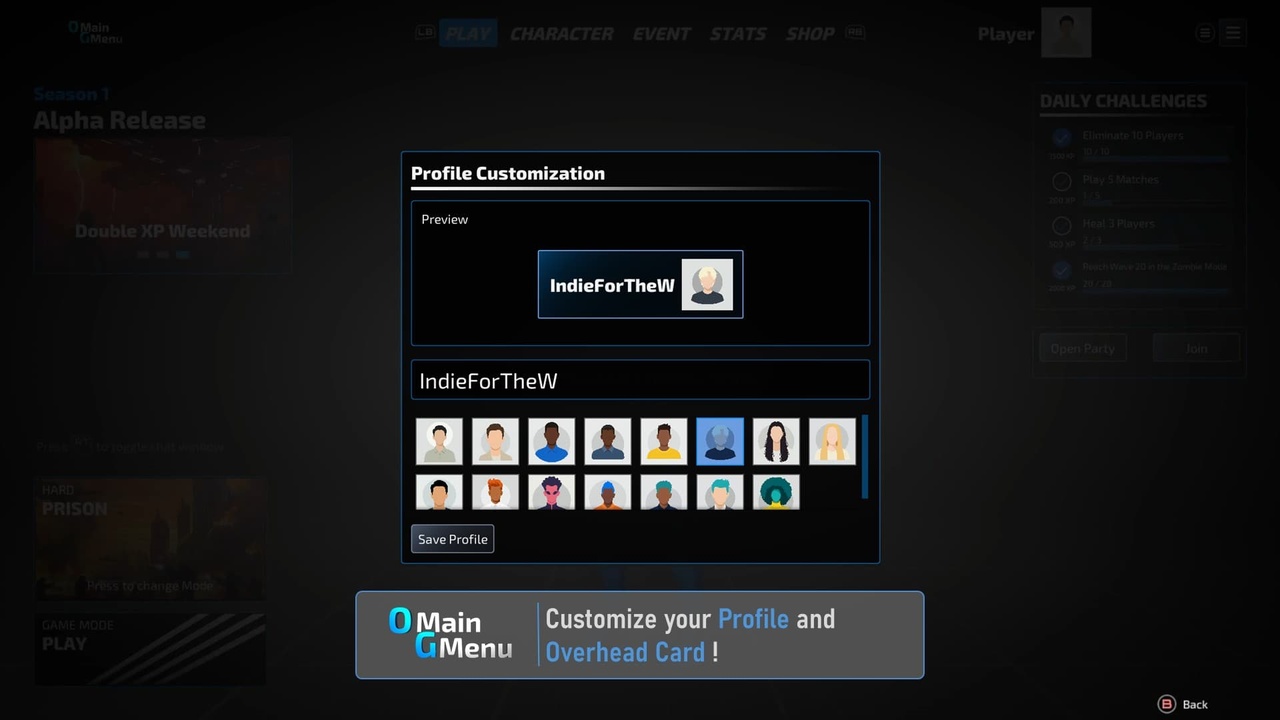Viewport: 1280px width, 720px height.
Task: Select the green afro avatar thumbnail
Action: pos(776,492)
